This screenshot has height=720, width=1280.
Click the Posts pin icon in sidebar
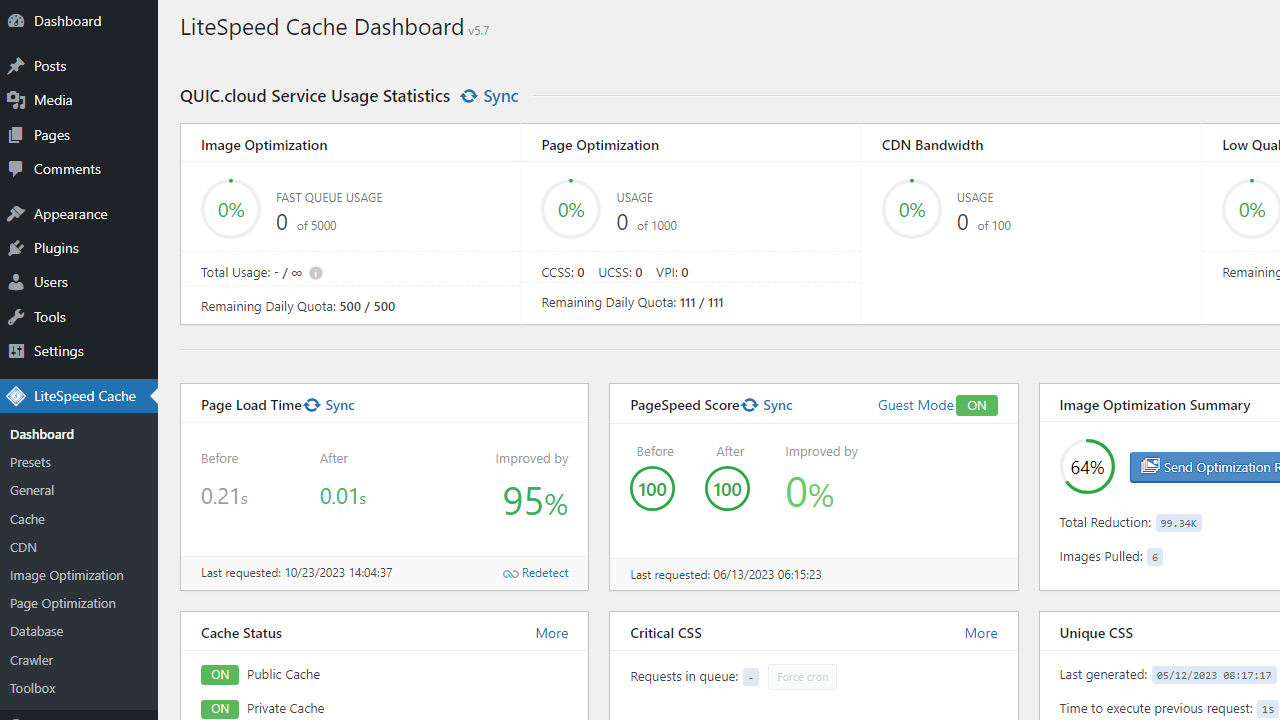pyautogui.click(x=16, y=66)
